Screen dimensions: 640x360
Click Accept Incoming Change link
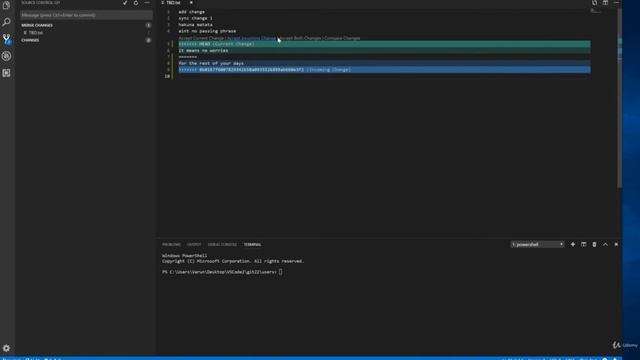point(251,38)
